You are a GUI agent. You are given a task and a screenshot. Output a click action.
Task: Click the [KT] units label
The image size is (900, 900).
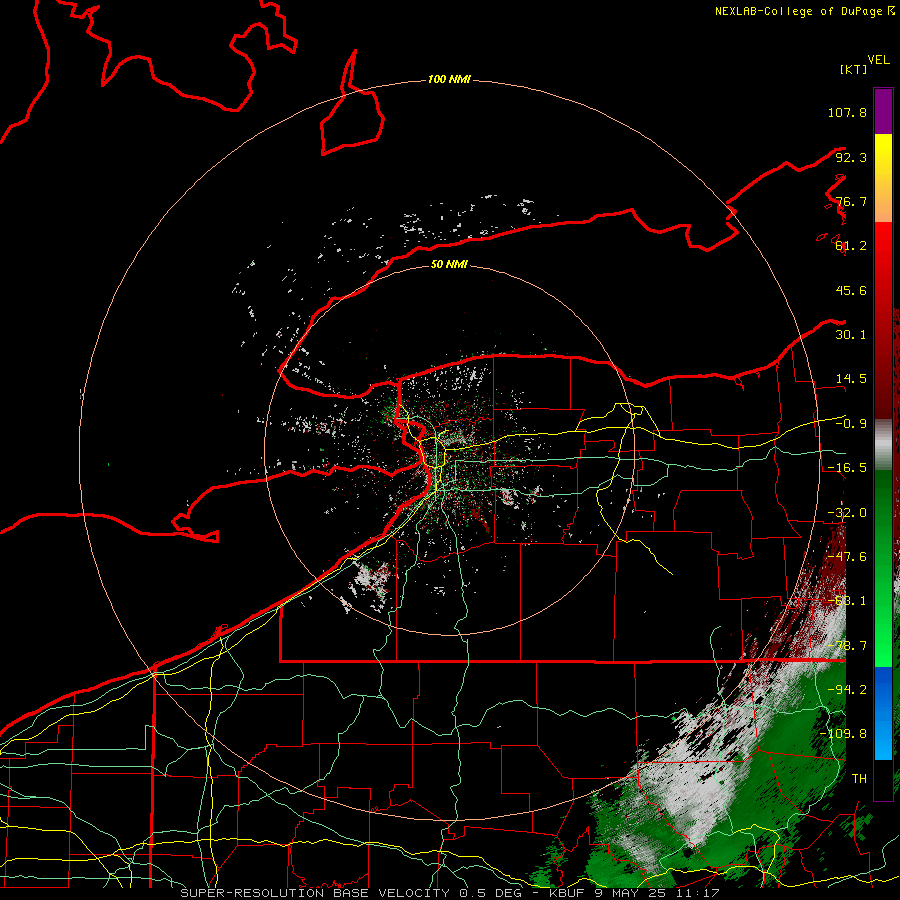click(x=854, y=69)
